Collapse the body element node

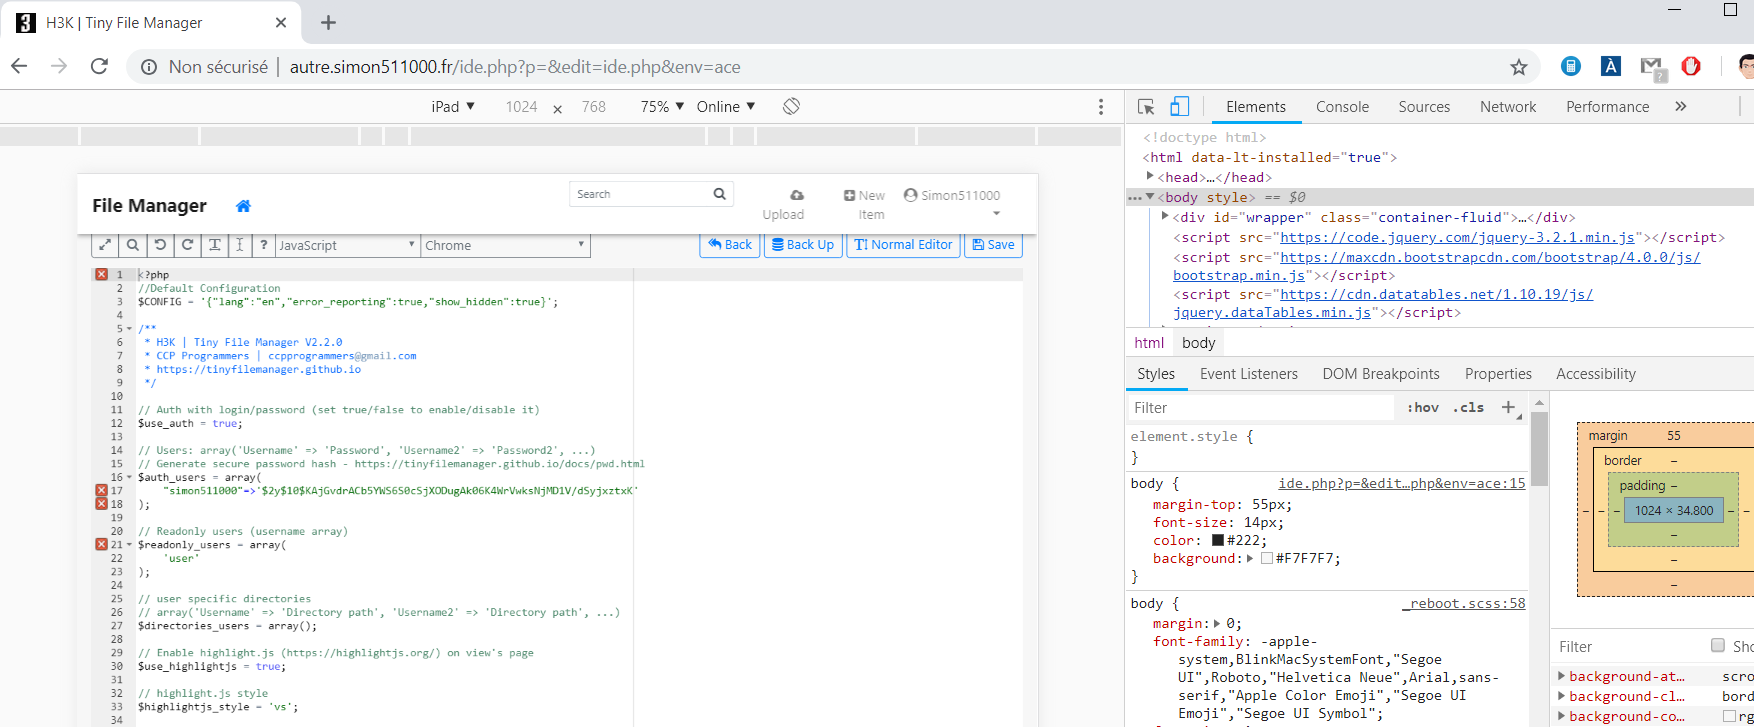pos(1150,196)
